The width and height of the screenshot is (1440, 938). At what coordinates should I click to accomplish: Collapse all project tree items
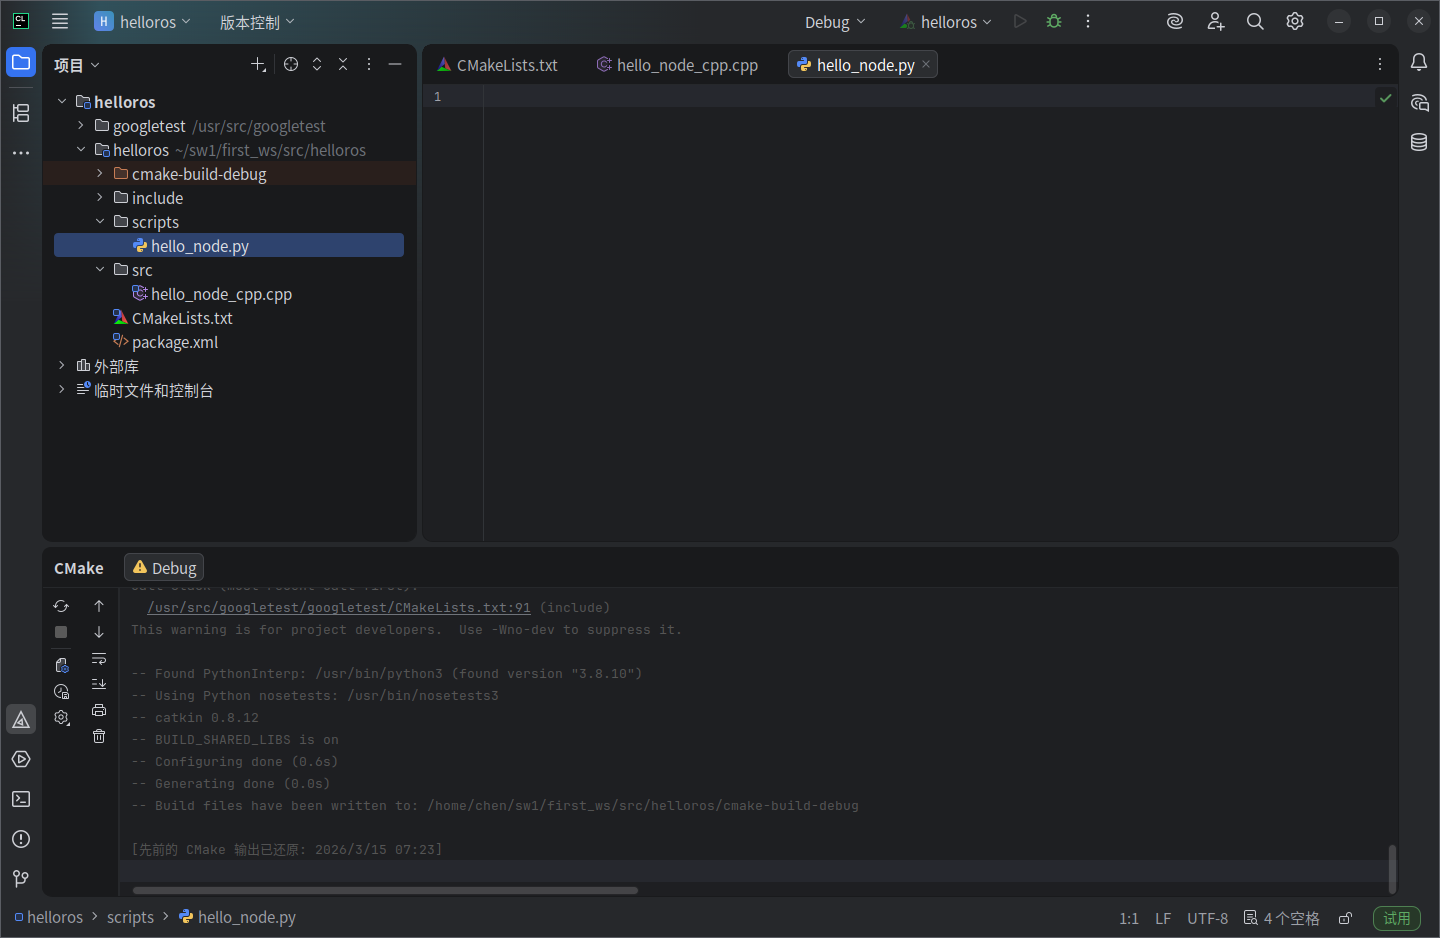pyautogui.click(x=343, y=64)
